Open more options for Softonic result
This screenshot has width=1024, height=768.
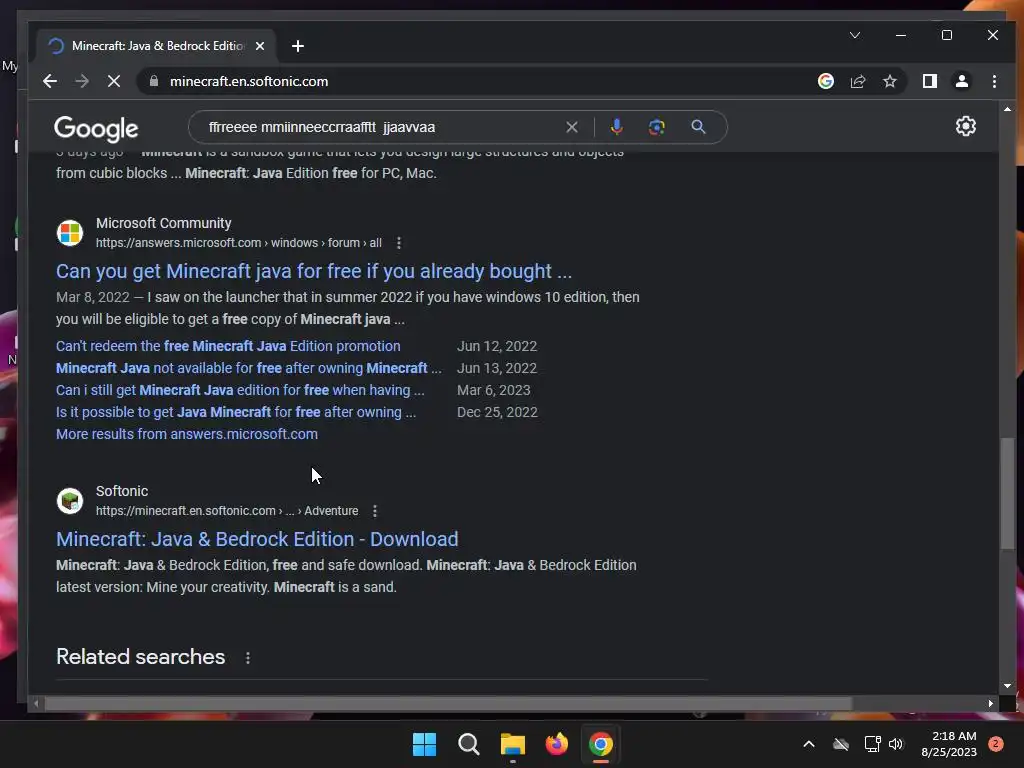tap(374, 511)
